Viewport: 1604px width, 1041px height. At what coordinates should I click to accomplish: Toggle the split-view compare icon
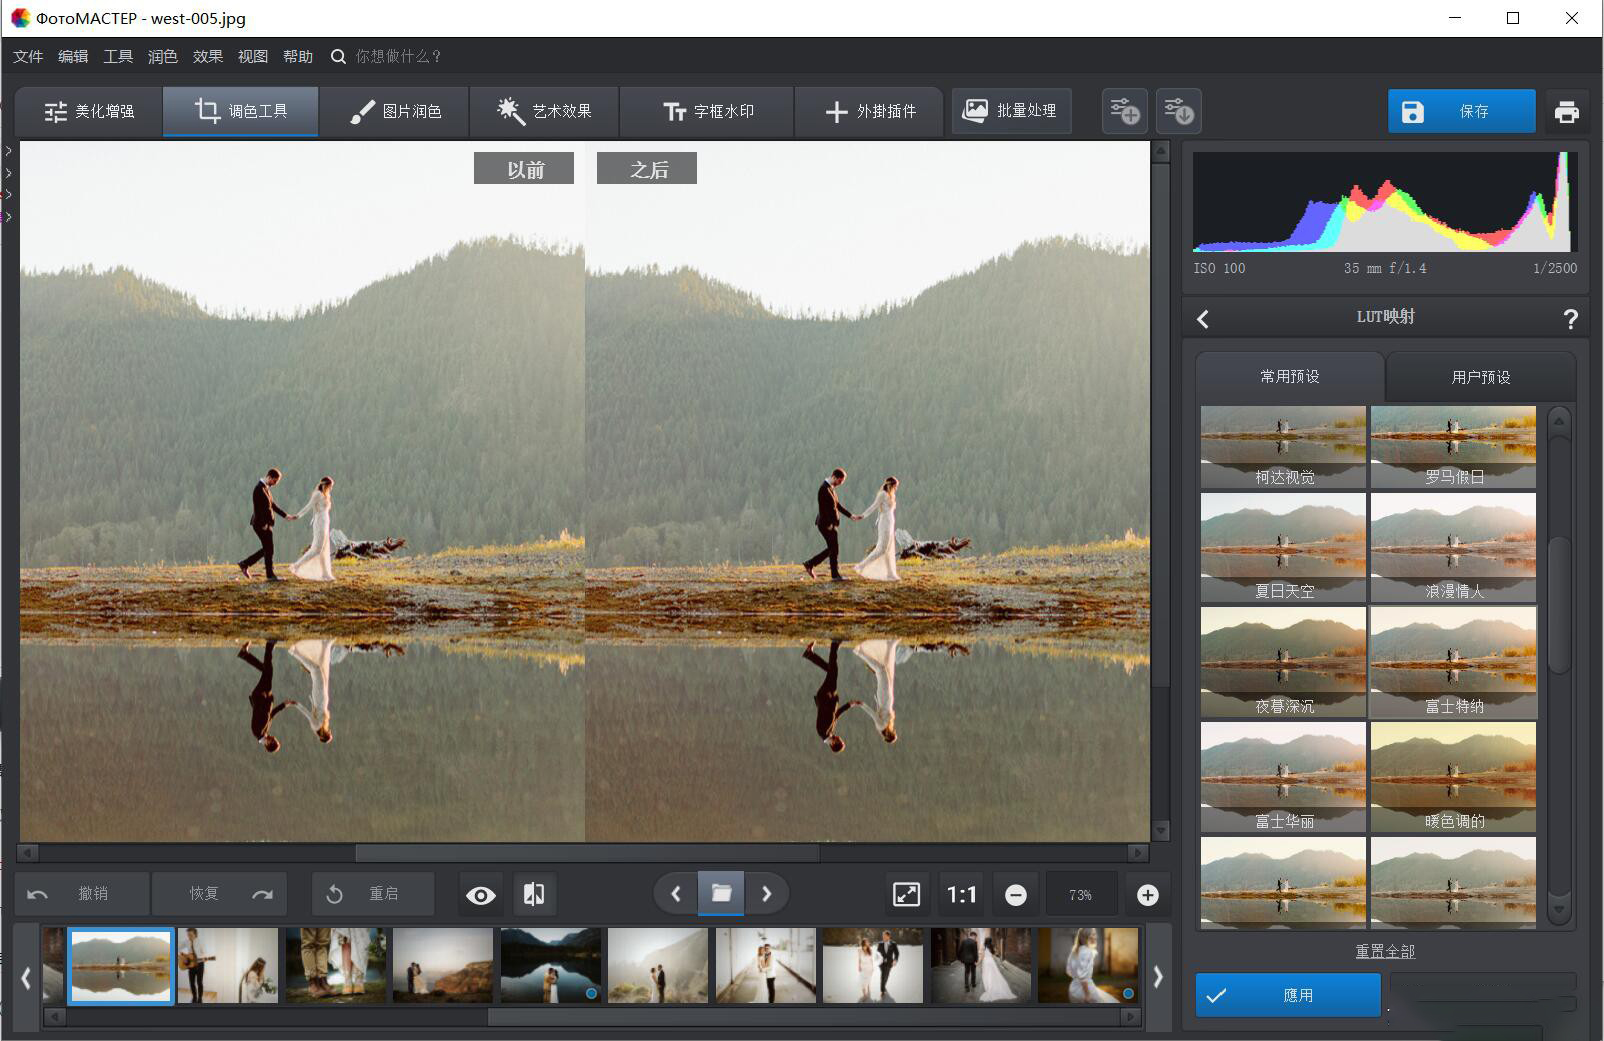point(534,894)
